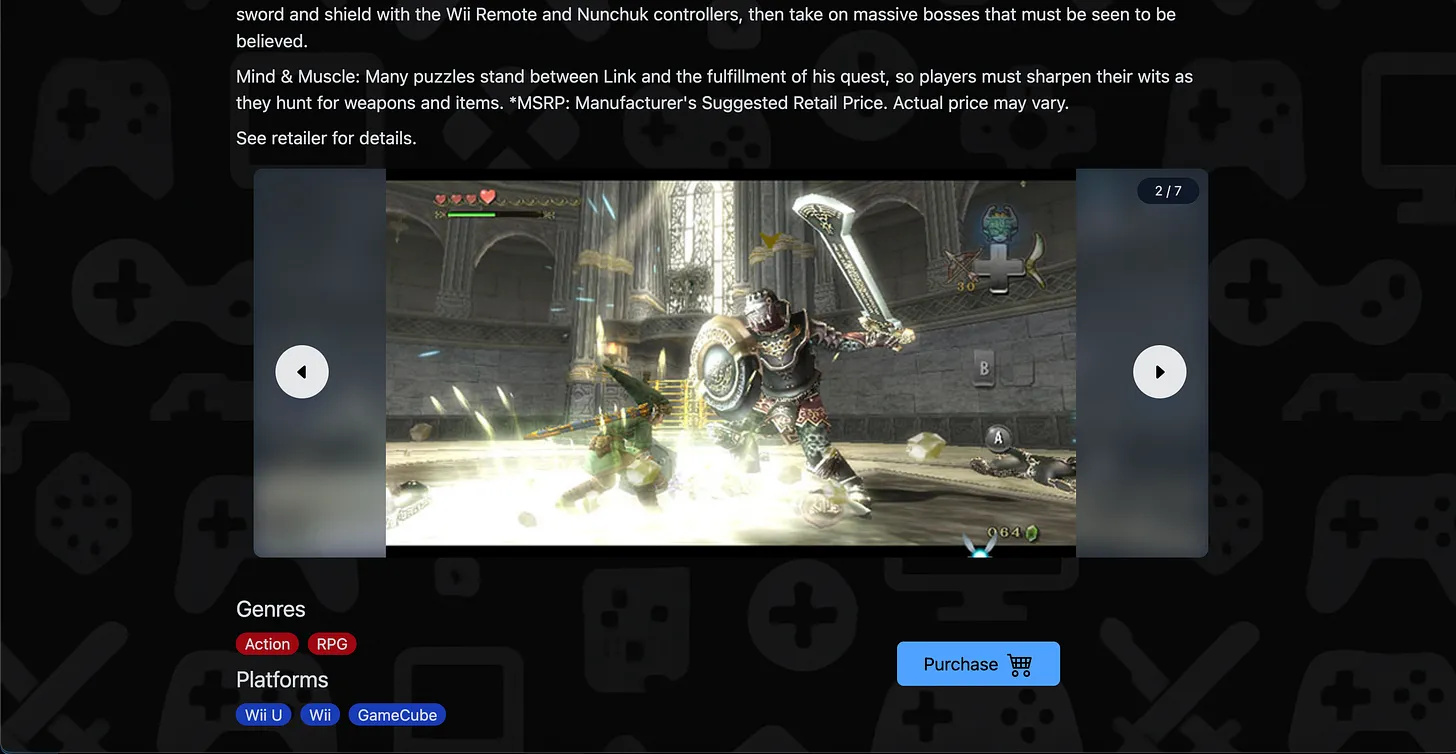Click the shopping cart icon on the Purchase button

pos(1020,663)
